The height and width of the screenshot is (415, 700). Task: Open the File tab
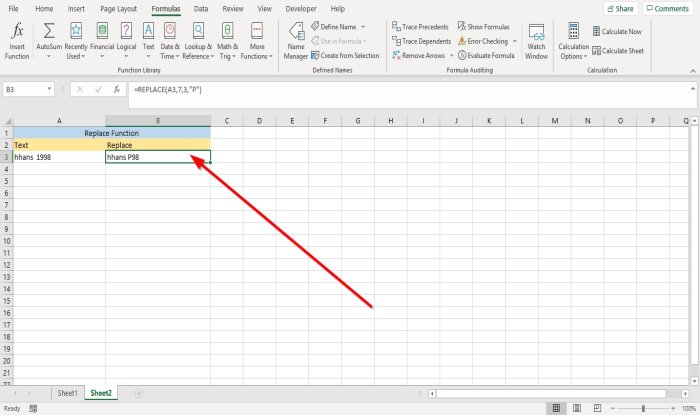point(13,8)
